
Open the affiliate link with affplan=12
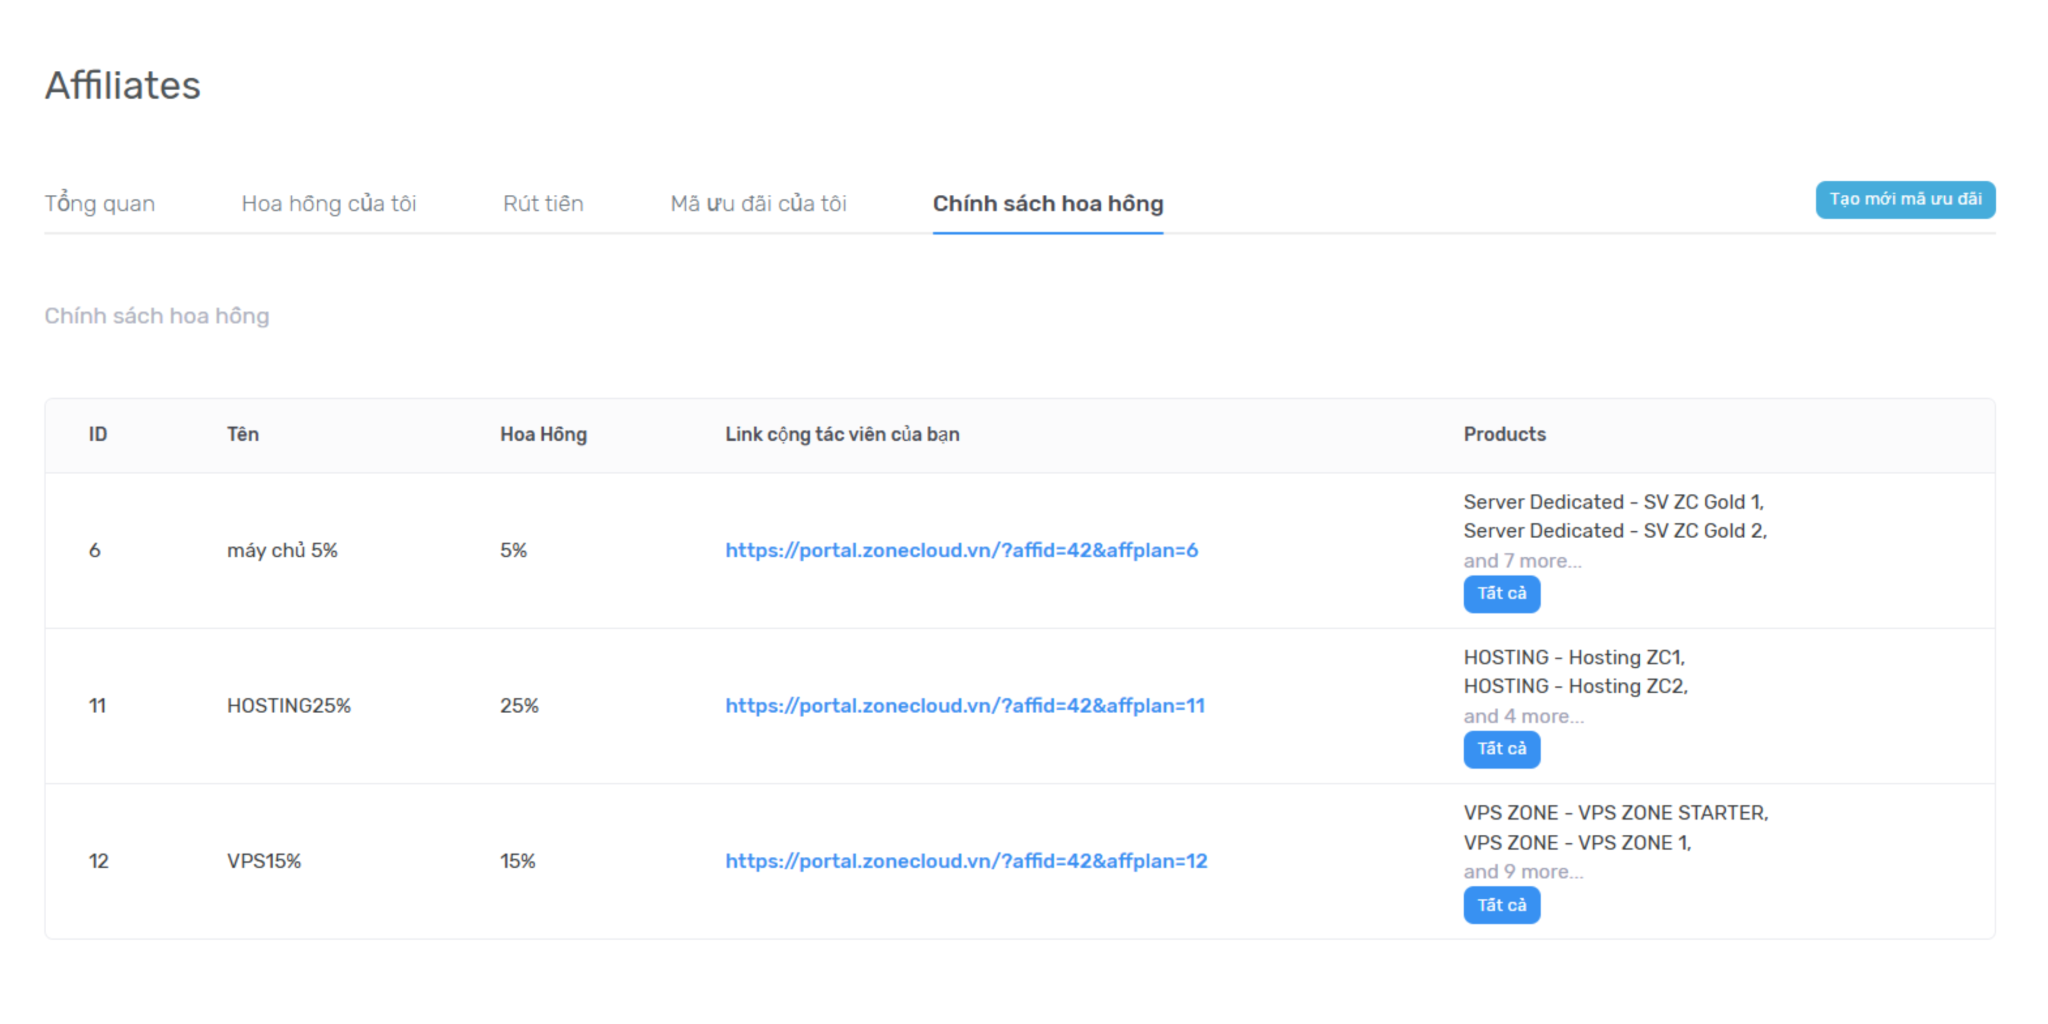coord(965,860)
